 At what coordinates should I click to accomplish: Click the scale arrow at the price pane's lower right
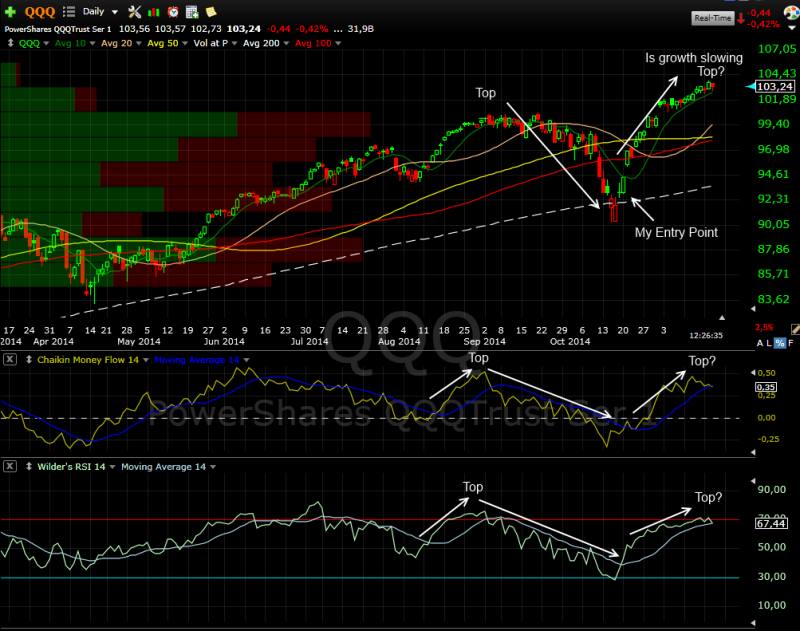tap(753, 309)
